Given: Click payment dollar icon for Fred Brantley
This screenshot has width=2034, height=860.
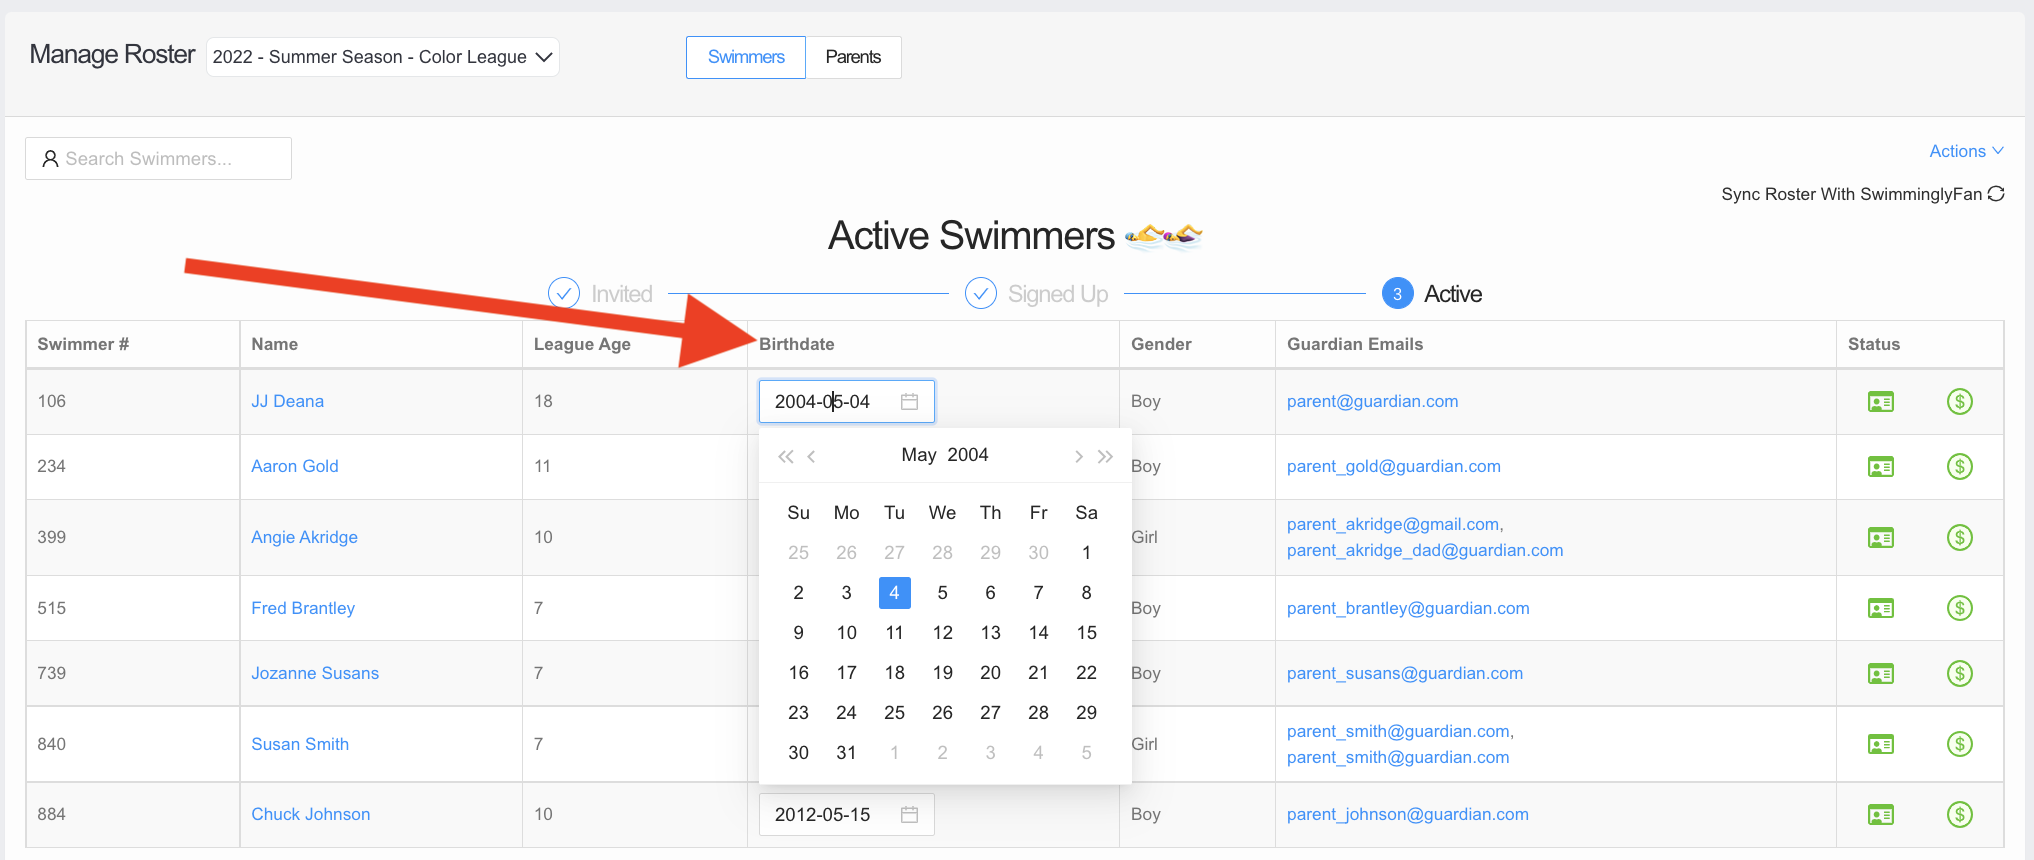Looking at the screenshot, I should (x=1960, y=609).
